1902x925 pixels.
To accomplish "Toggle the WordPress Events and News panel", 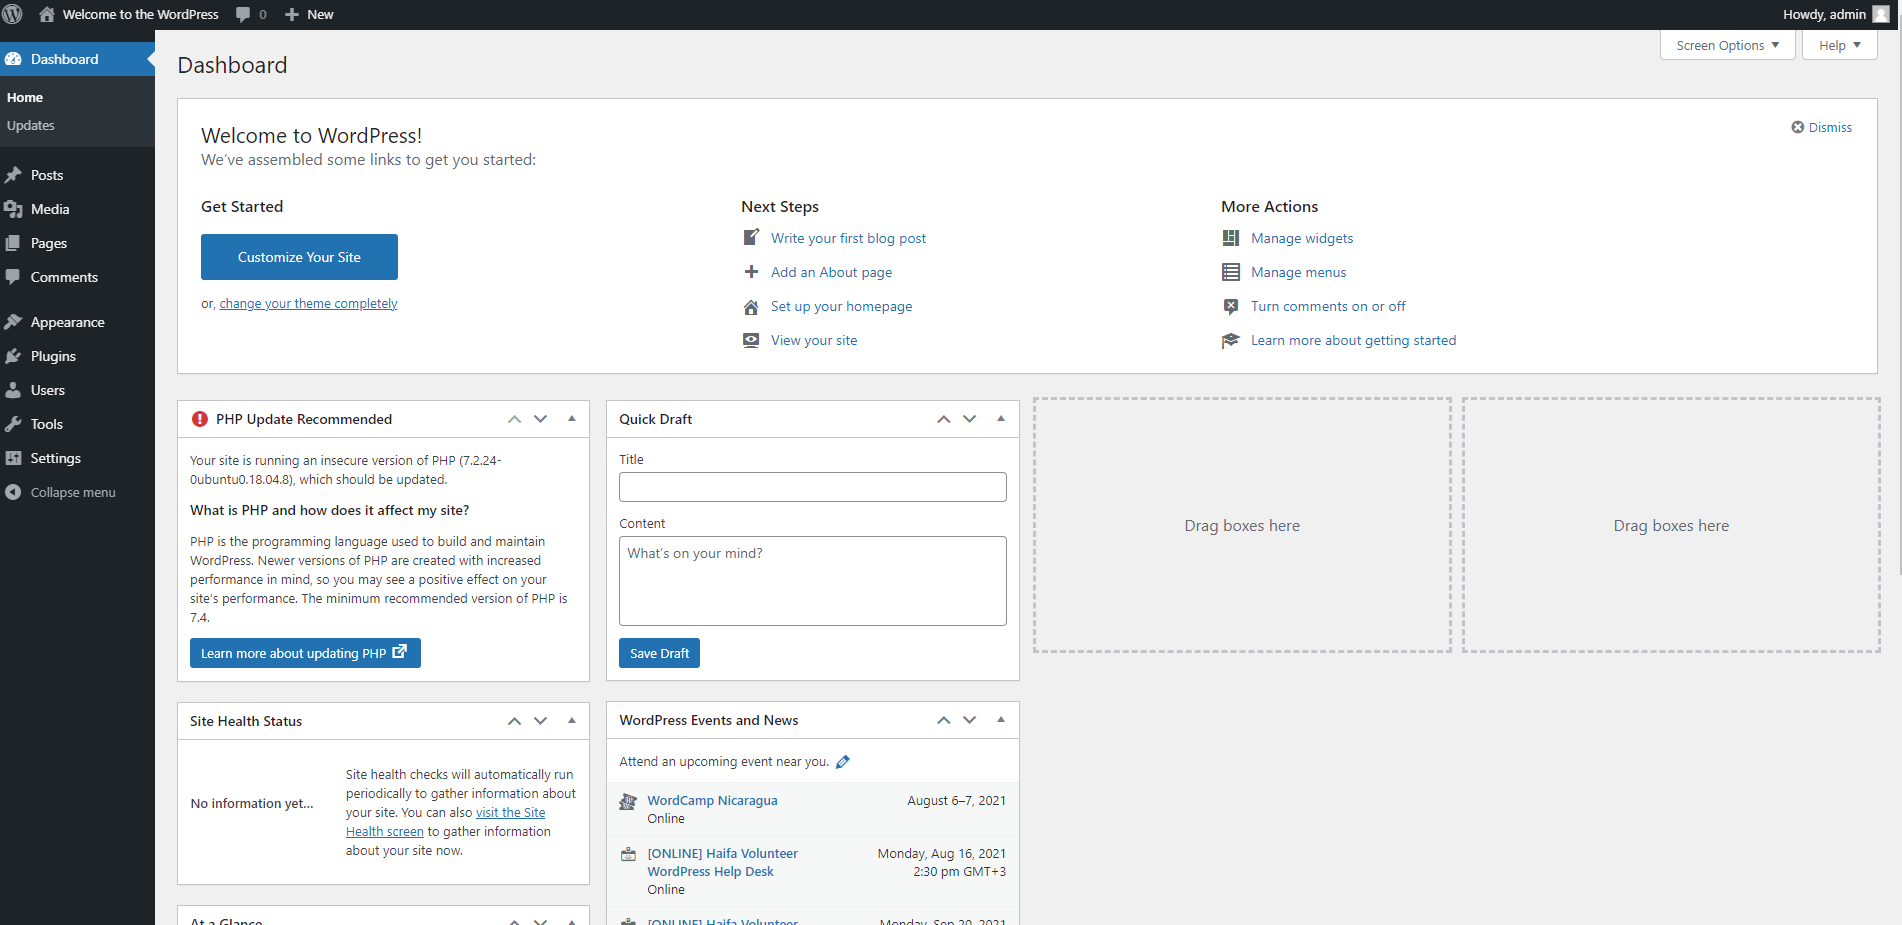I will [1001, 720].
